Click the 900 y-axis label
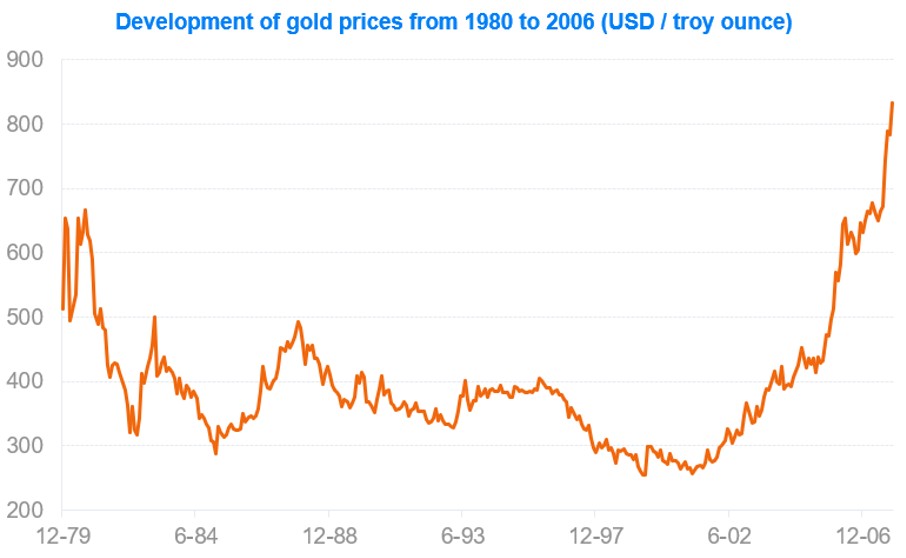The width and height of the screenshot is (906, 558). [x=25, y=60]
